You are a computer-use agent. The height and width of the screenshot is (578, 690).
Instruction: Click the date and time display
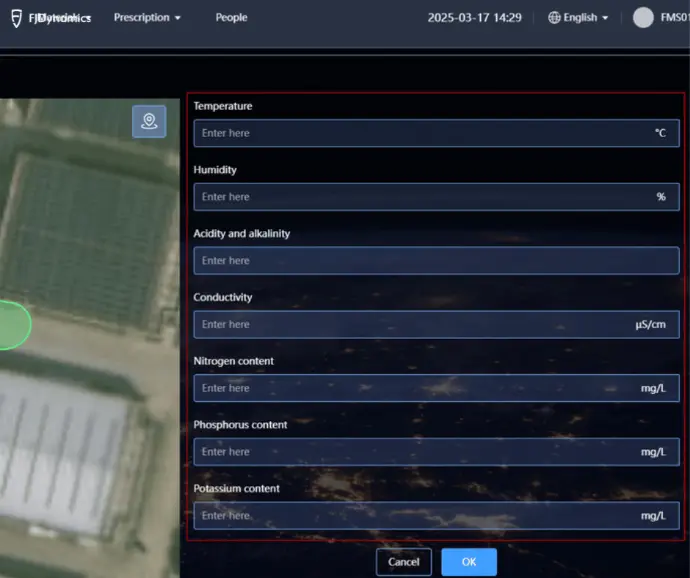[474, 18]
